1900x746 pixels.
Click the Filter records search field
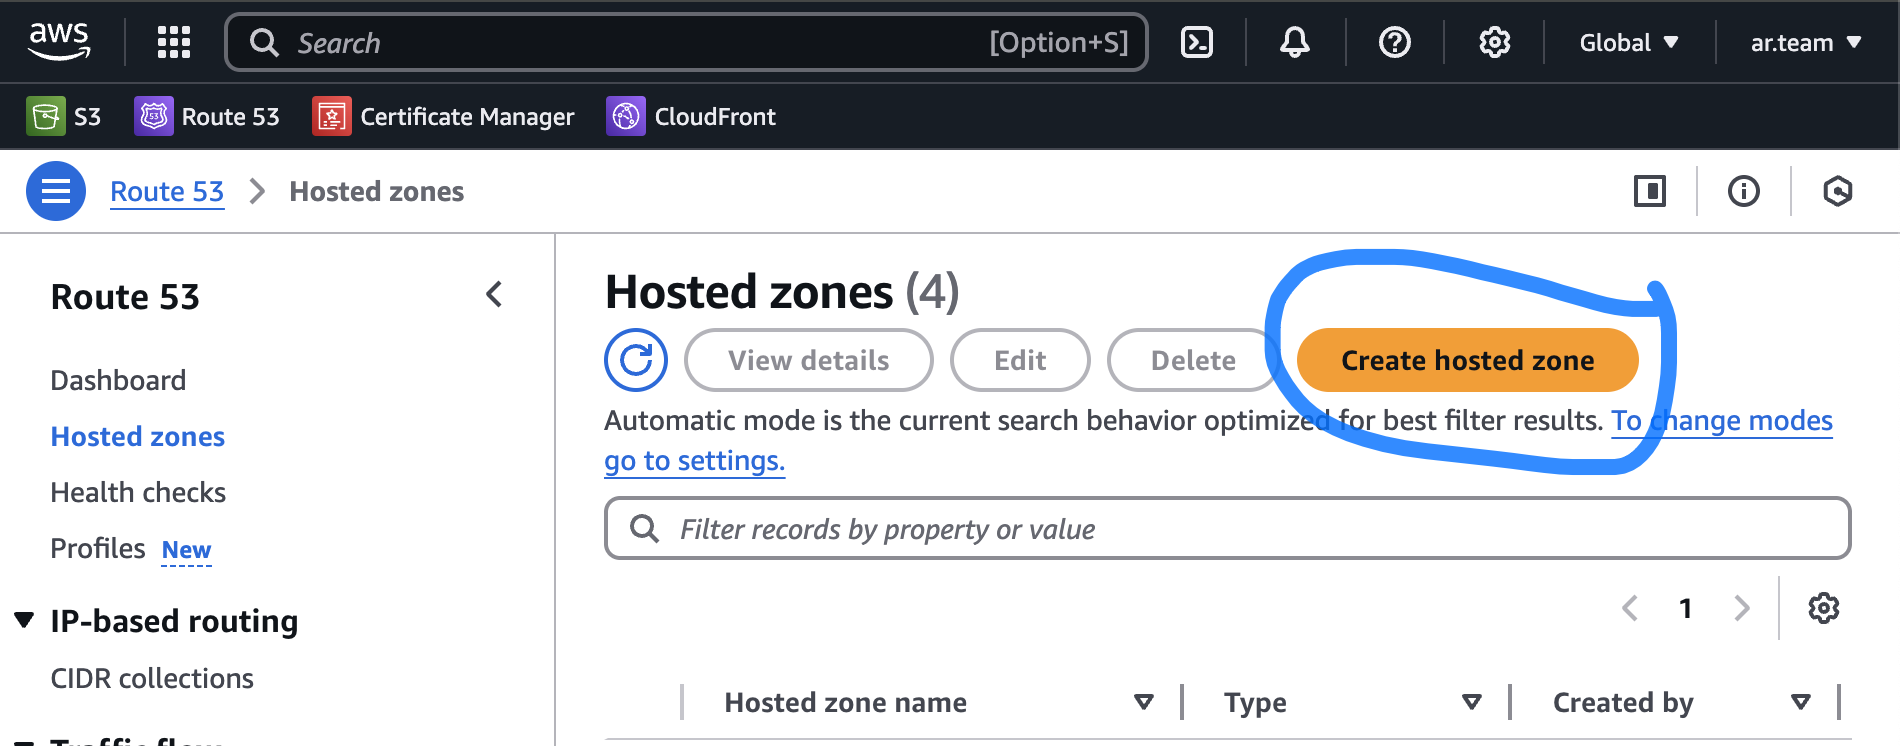[x=1228, y=528]
